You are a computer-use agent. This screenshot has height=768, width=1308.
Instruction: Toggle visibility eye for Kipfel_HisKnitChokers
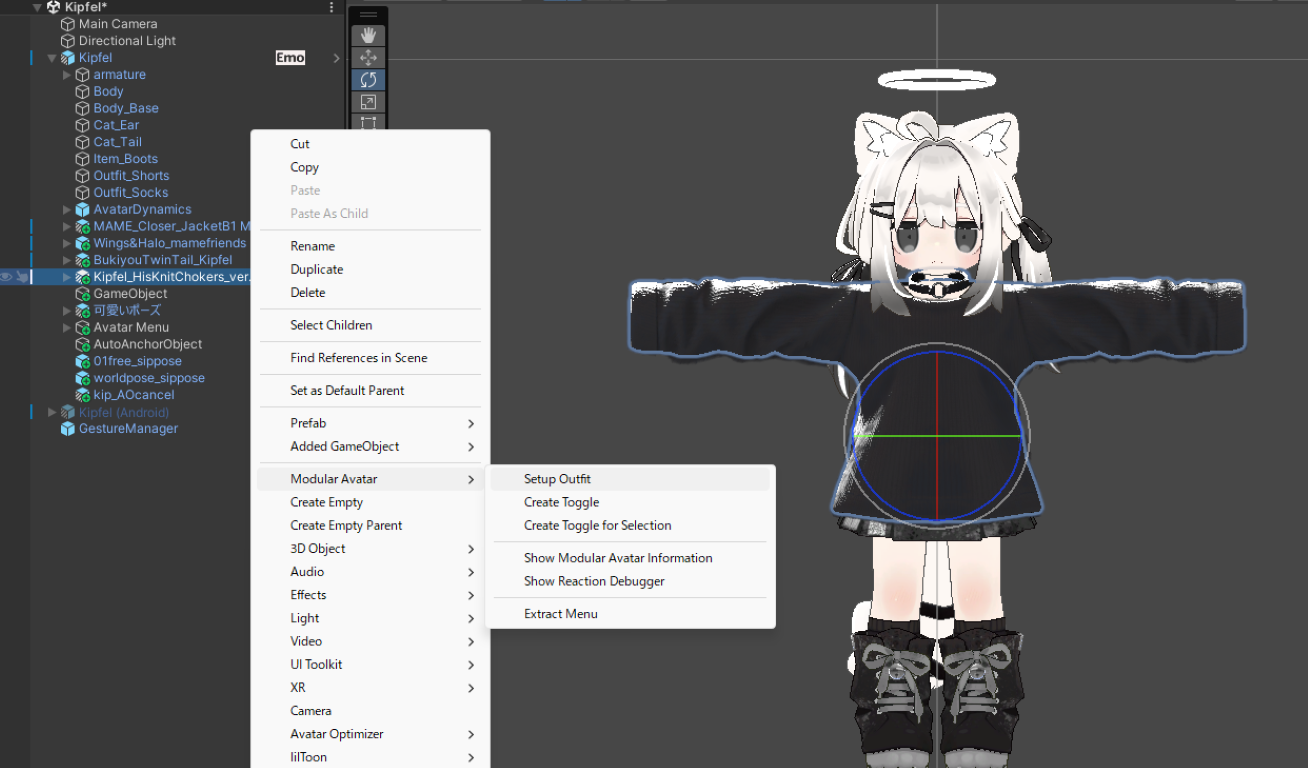(7, 277)
